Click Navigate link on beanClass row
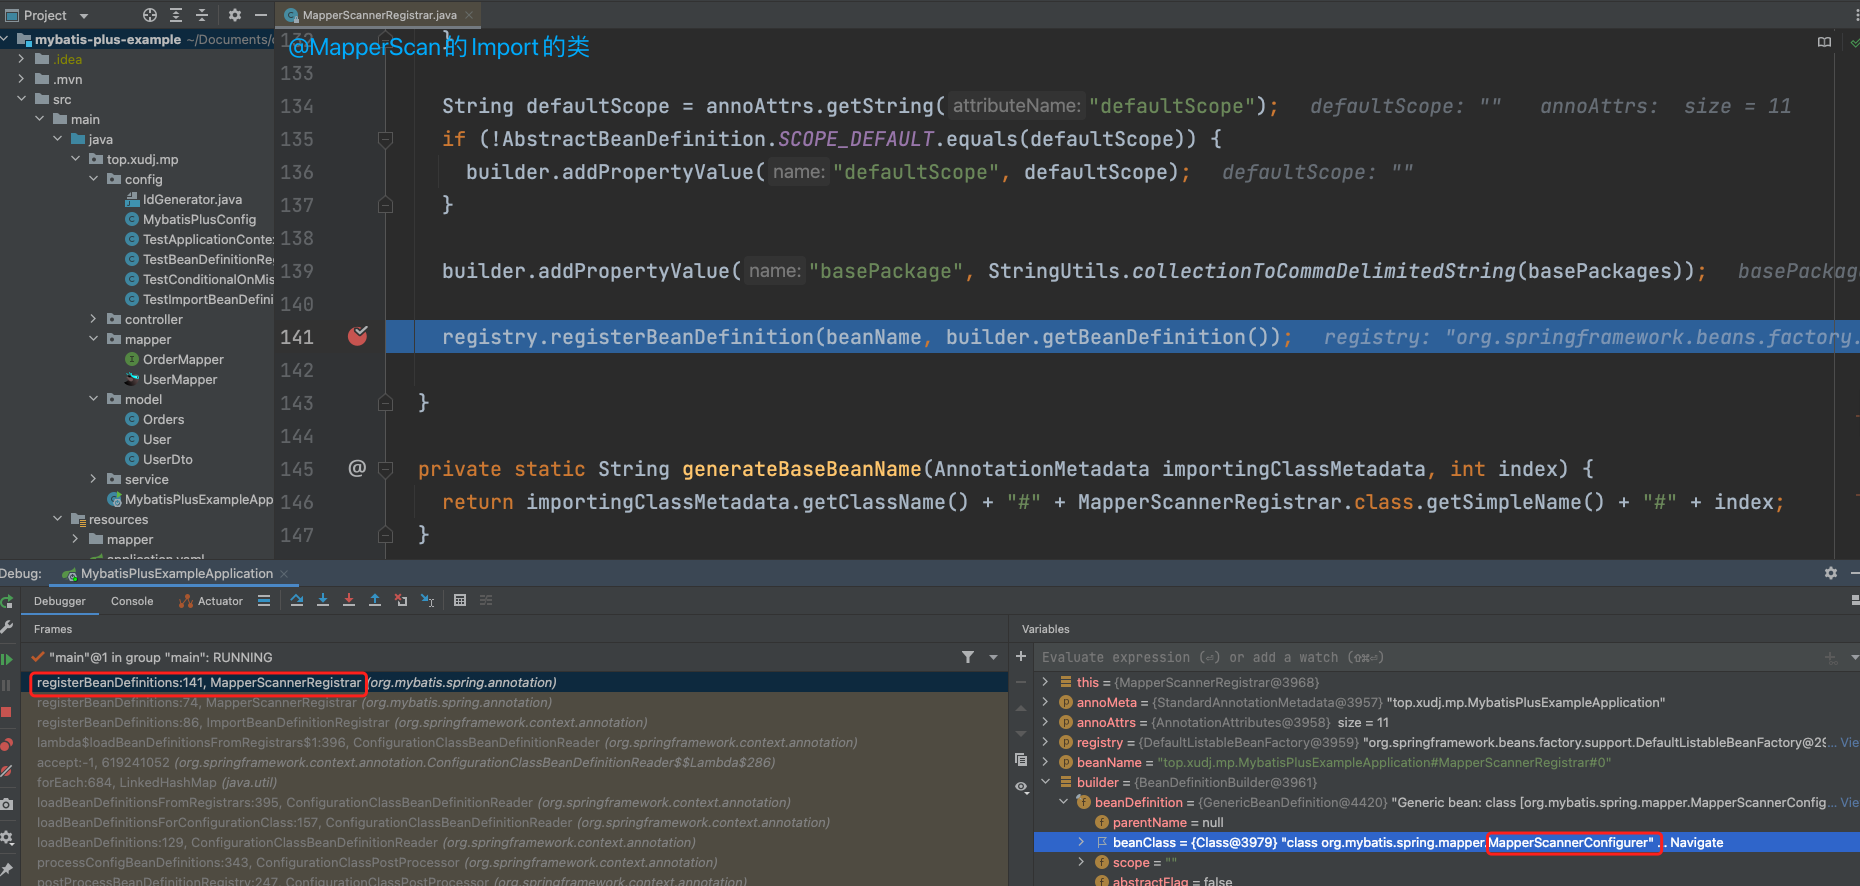The image size is (1860, 886). click(x=1696, y=842)
